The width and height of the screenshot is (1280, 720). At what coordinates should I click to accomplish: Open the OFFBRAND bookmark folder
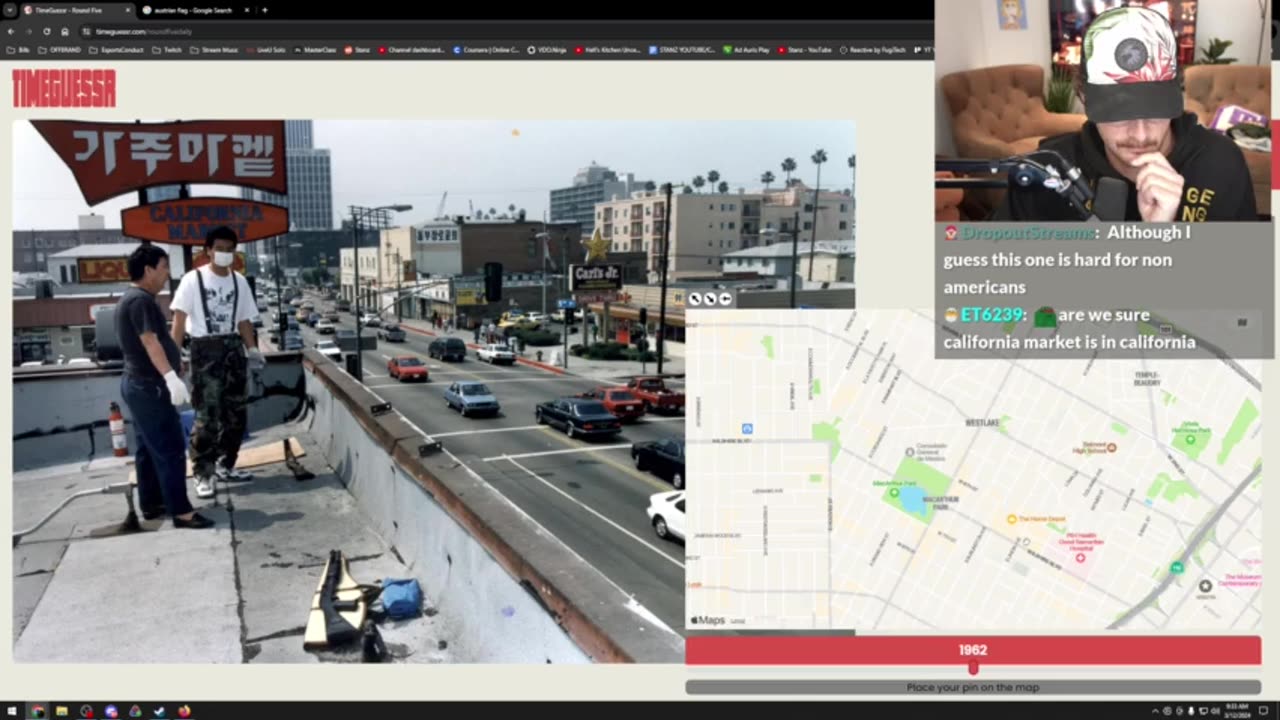pos(60,49)
